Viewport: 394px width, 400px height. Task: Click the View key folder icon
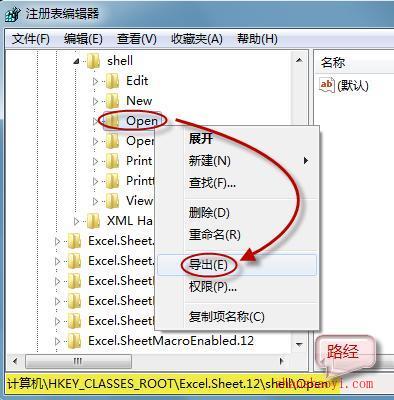coord(112,201)
